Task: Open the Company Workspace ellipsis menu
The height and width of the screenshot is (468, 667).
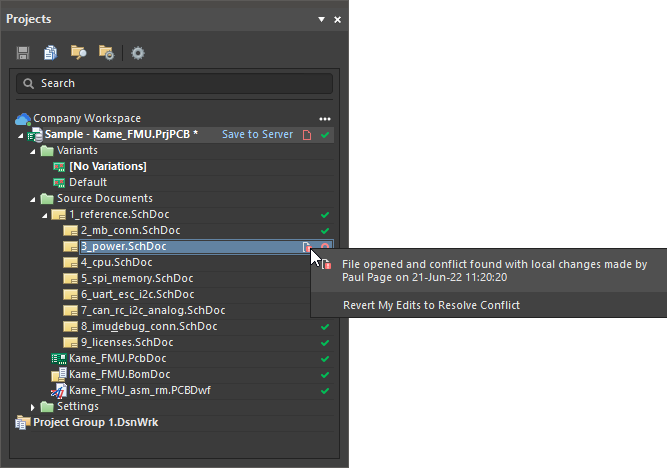Action: [x=325, y=118]
